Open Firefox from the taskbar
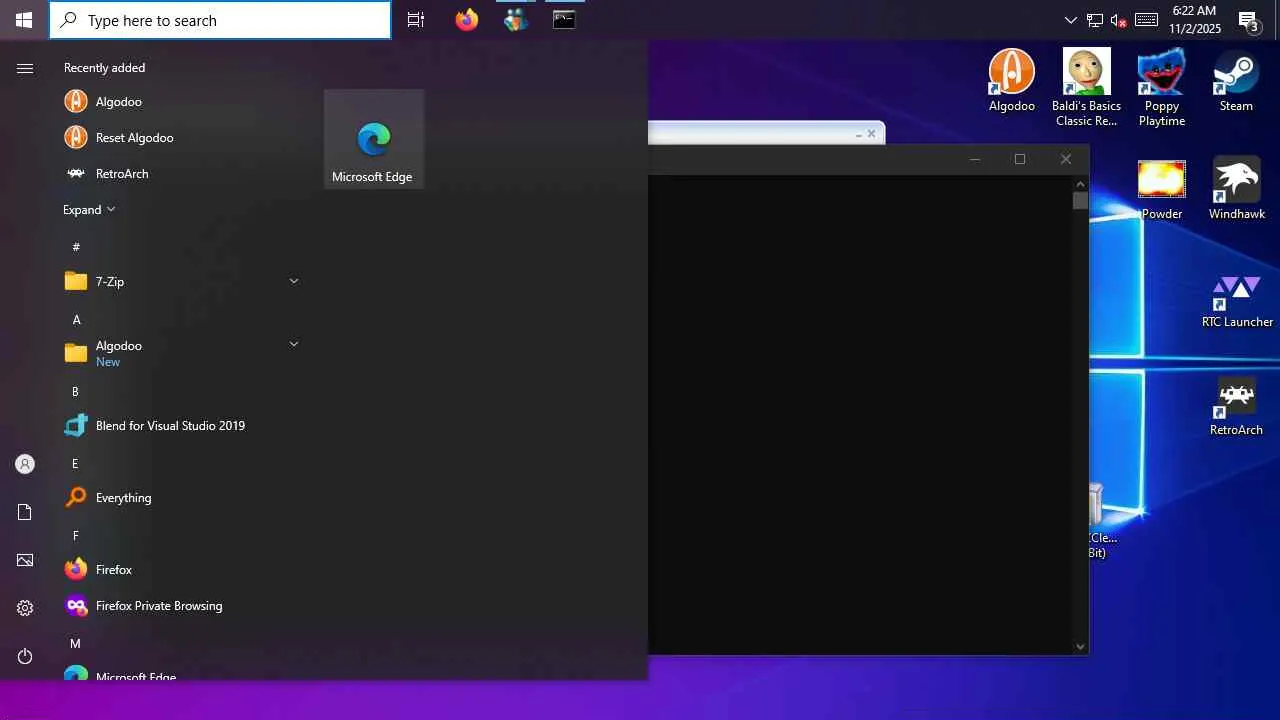Viewport: 1280px width, 720px height. (467, 20)
